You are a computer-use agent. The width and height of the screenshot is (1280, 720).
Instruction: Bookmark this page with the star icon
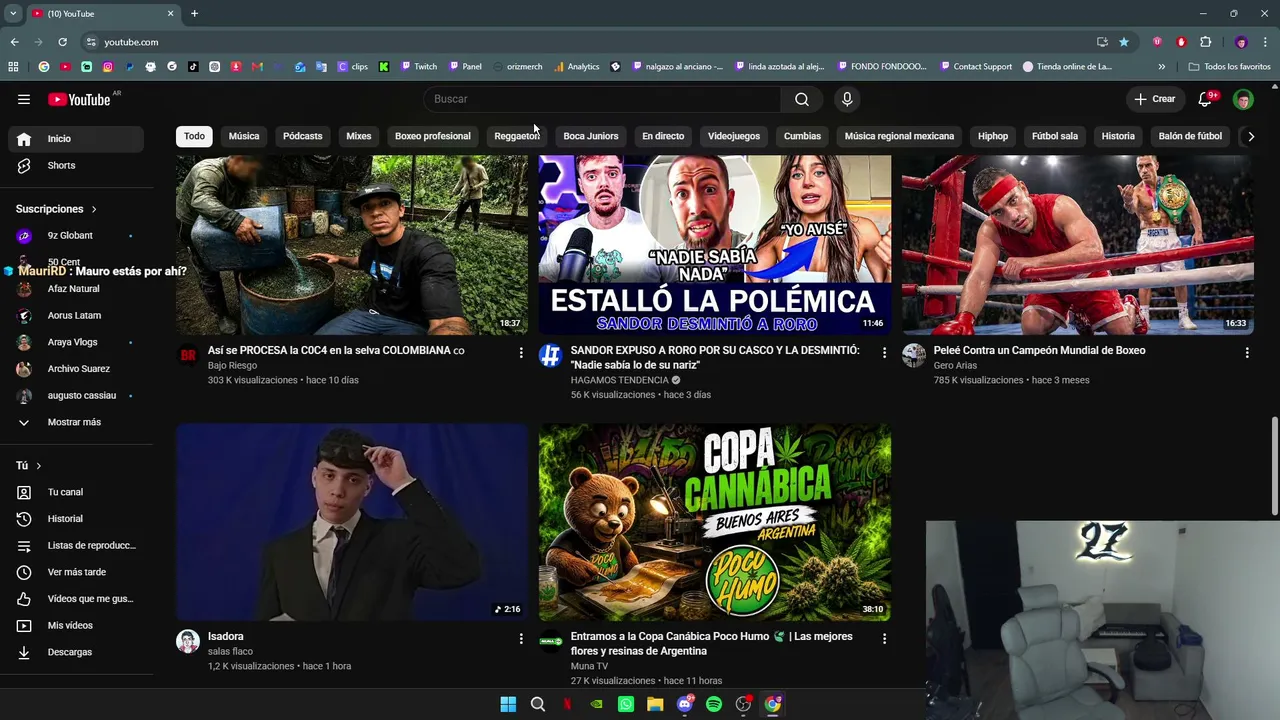(x=1124, y=42)
